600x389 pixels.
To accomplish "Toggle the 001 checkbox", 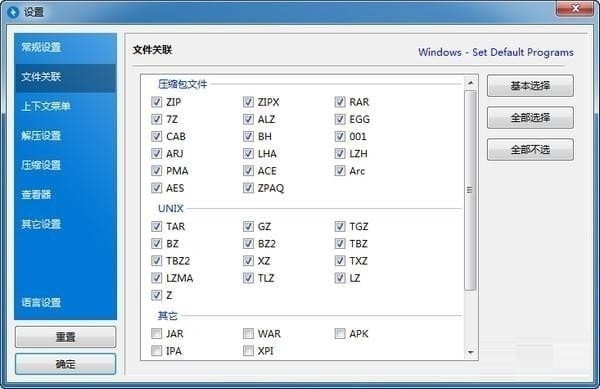I will click(x=340, y=137).
